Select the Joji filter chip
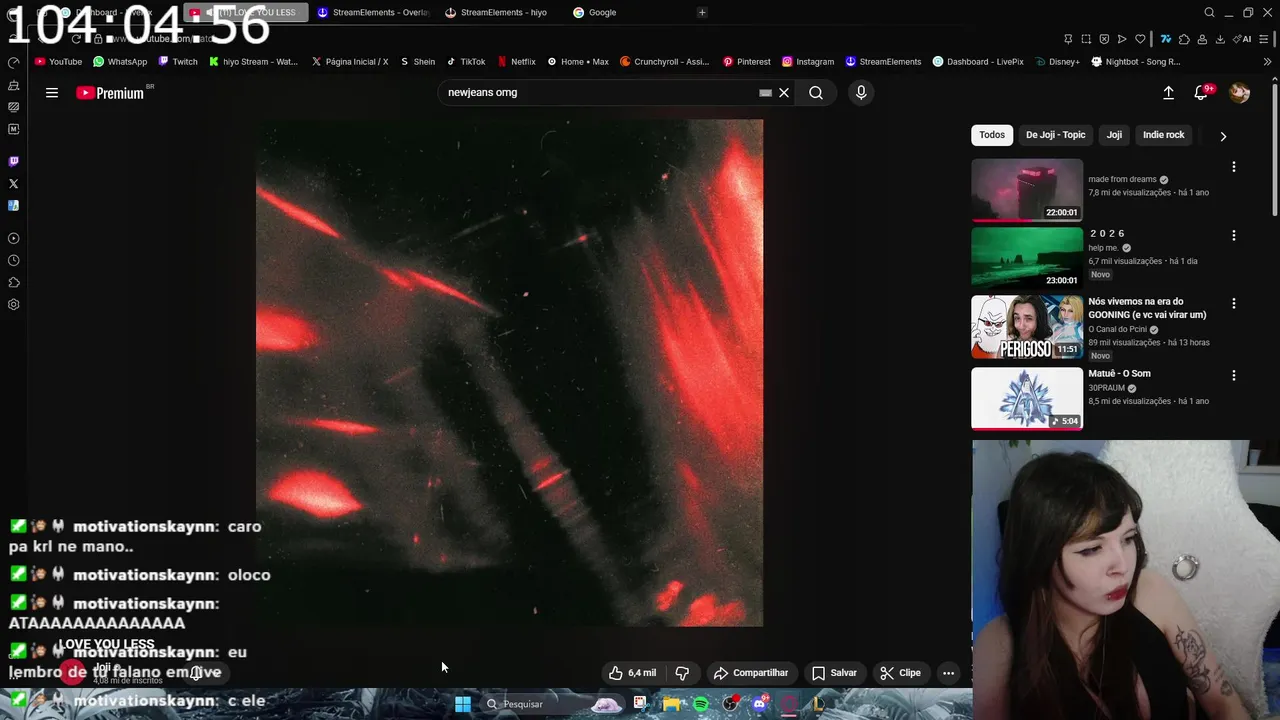The width and height of the screenshot is (1280, 720). tap(1114, 135)
